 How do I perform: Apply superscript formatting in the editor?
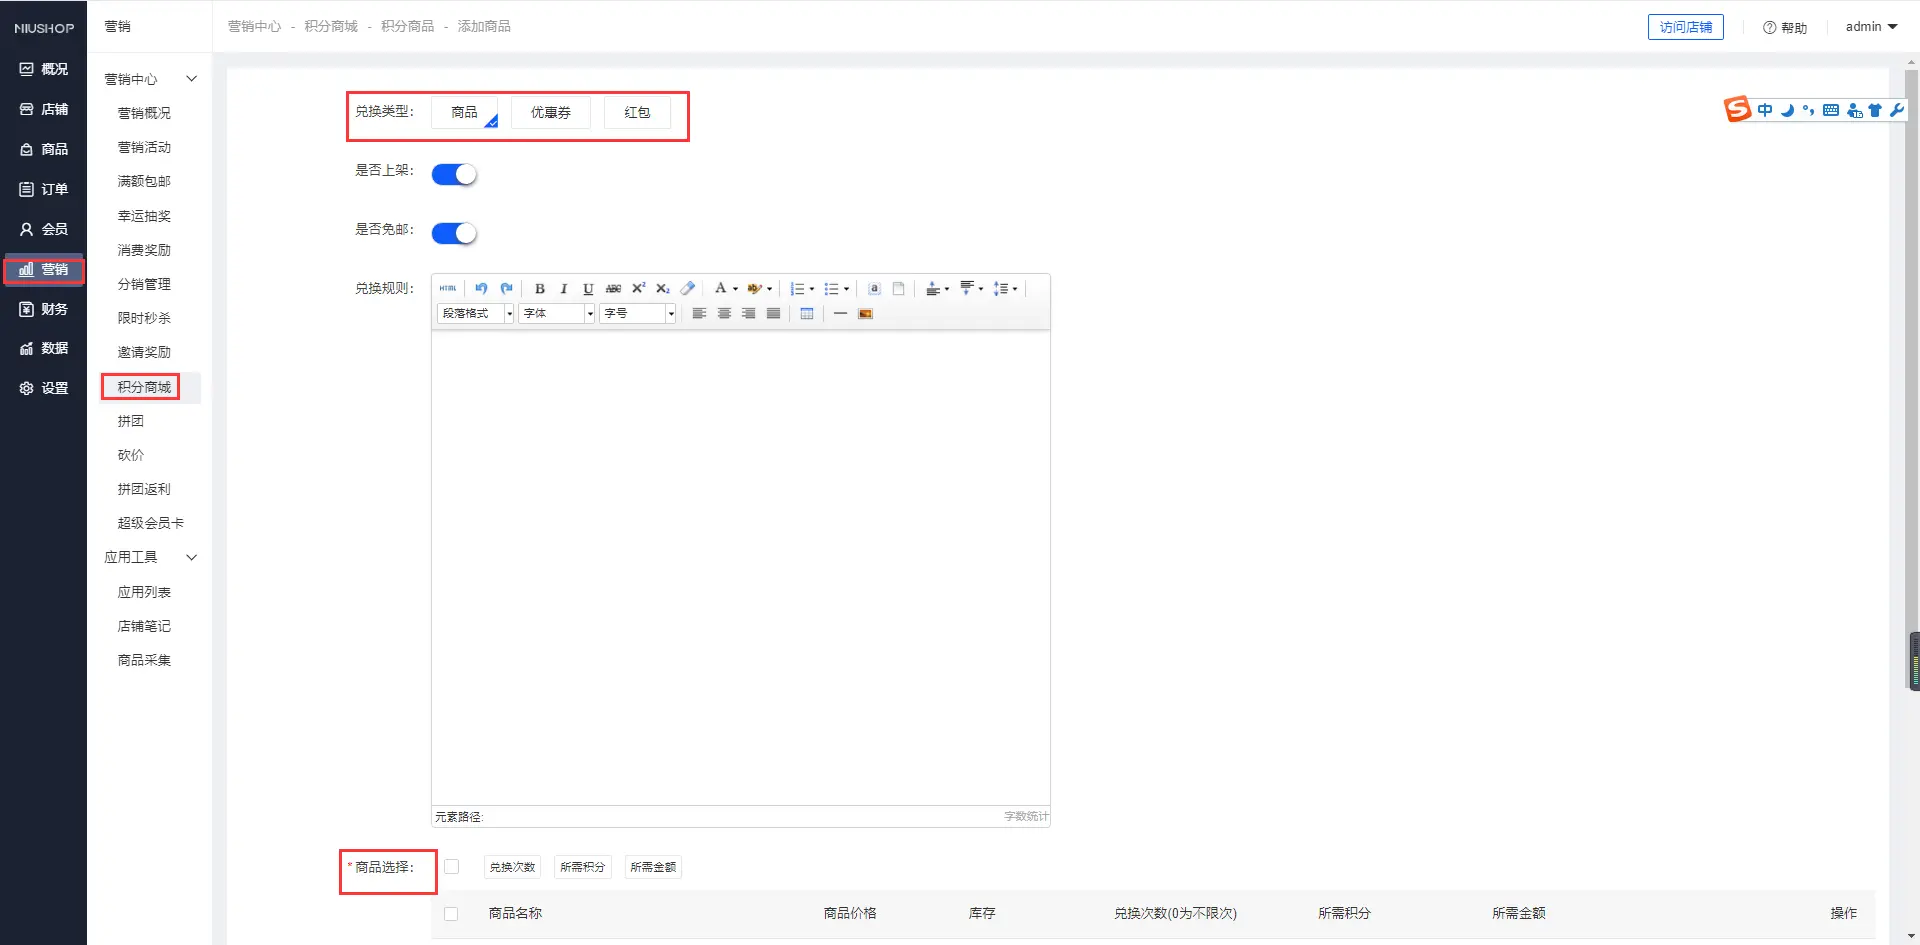coord(638,289)
